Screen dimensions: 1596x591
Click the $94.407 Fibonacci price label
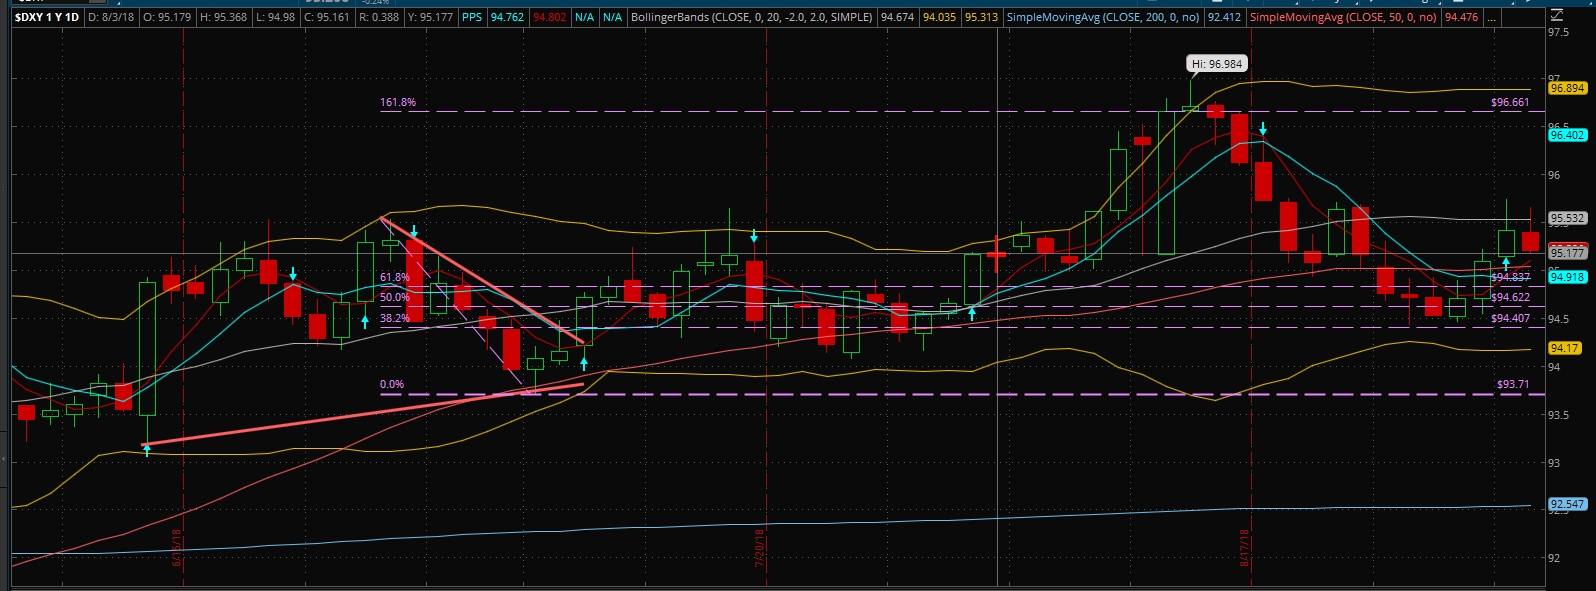[x=1510, y=318]
